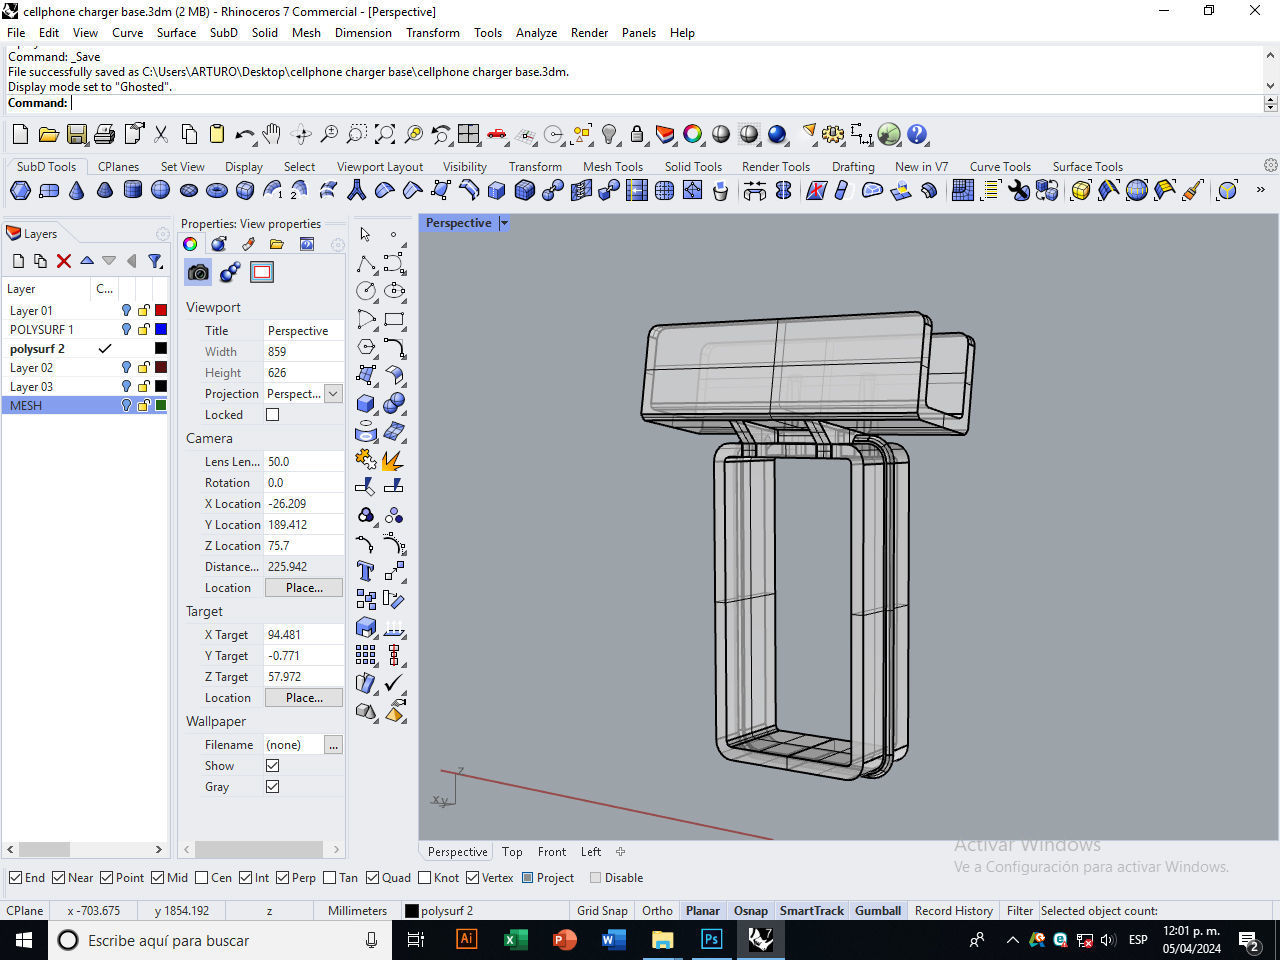Image resolution: width=1280 pixels, height=960 pixels.
Task: Click the Options gear icon in toolbar
Action: point(833,134)
